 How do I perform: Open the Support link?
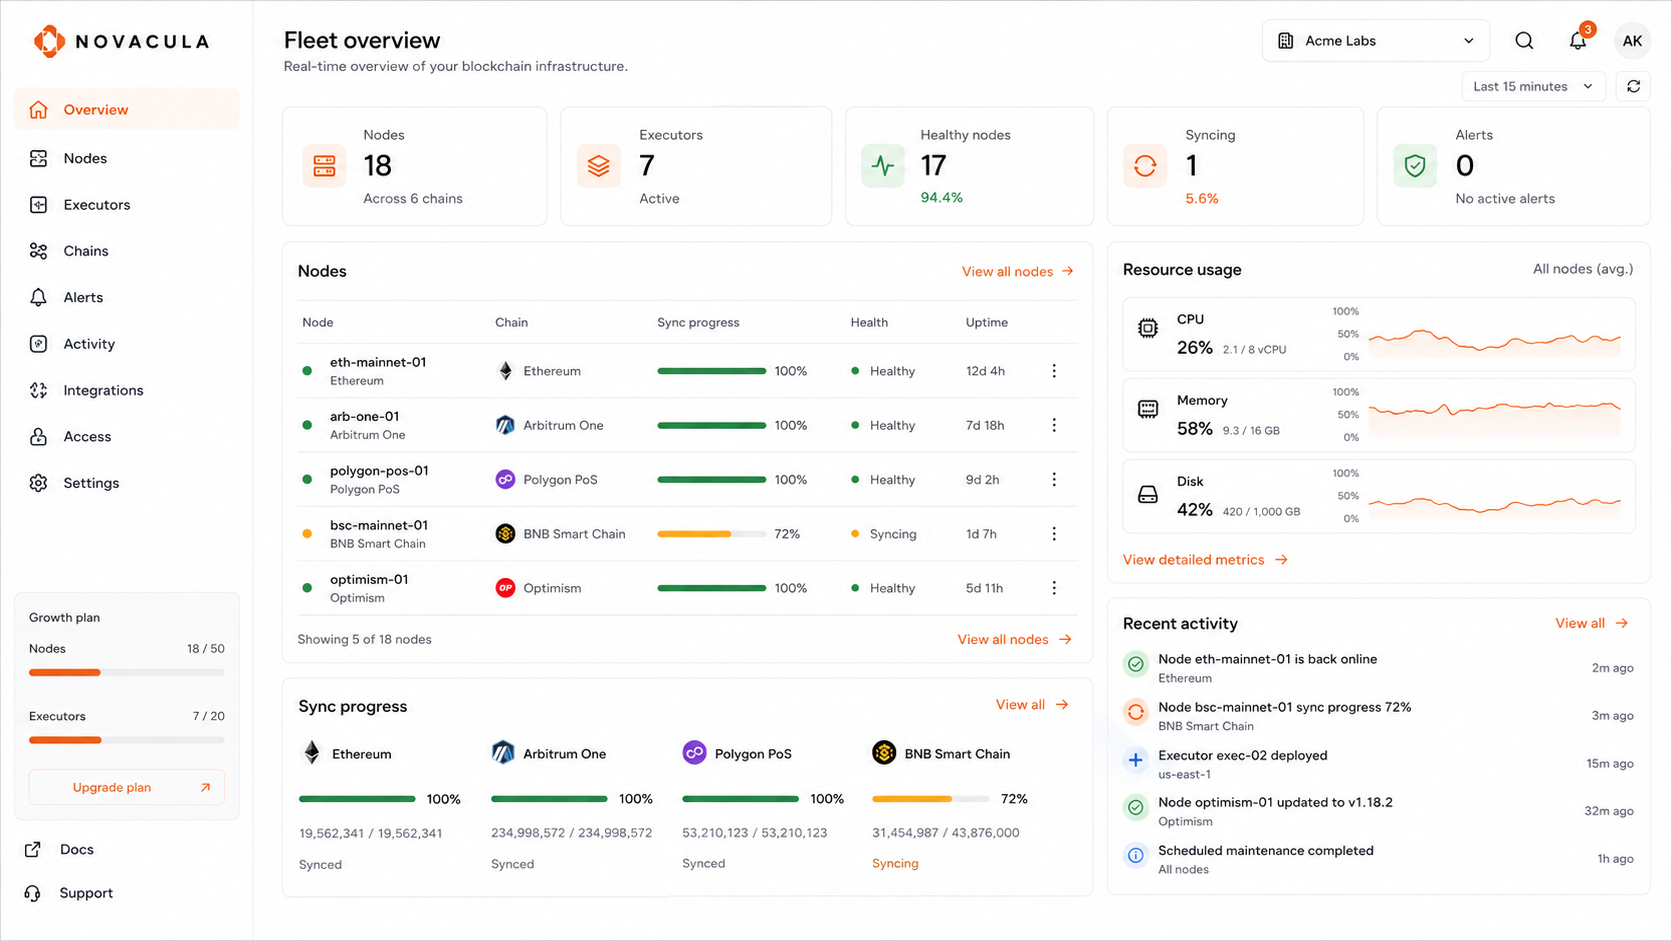pyautogui.click(x=69, y=894)
